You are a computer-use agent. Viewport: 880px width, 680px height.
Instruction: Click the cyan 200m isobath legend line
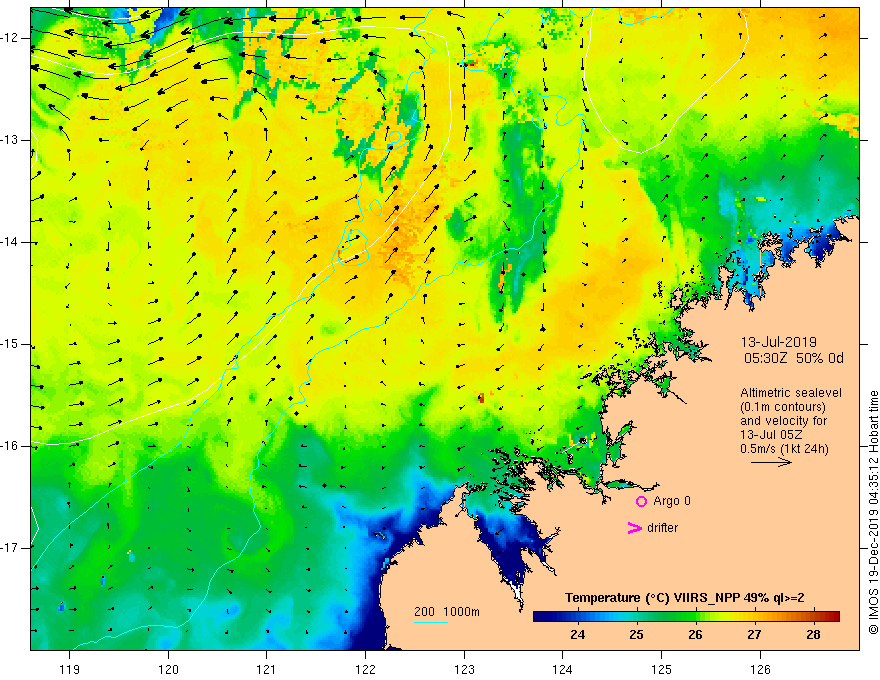tap(430, 622)
